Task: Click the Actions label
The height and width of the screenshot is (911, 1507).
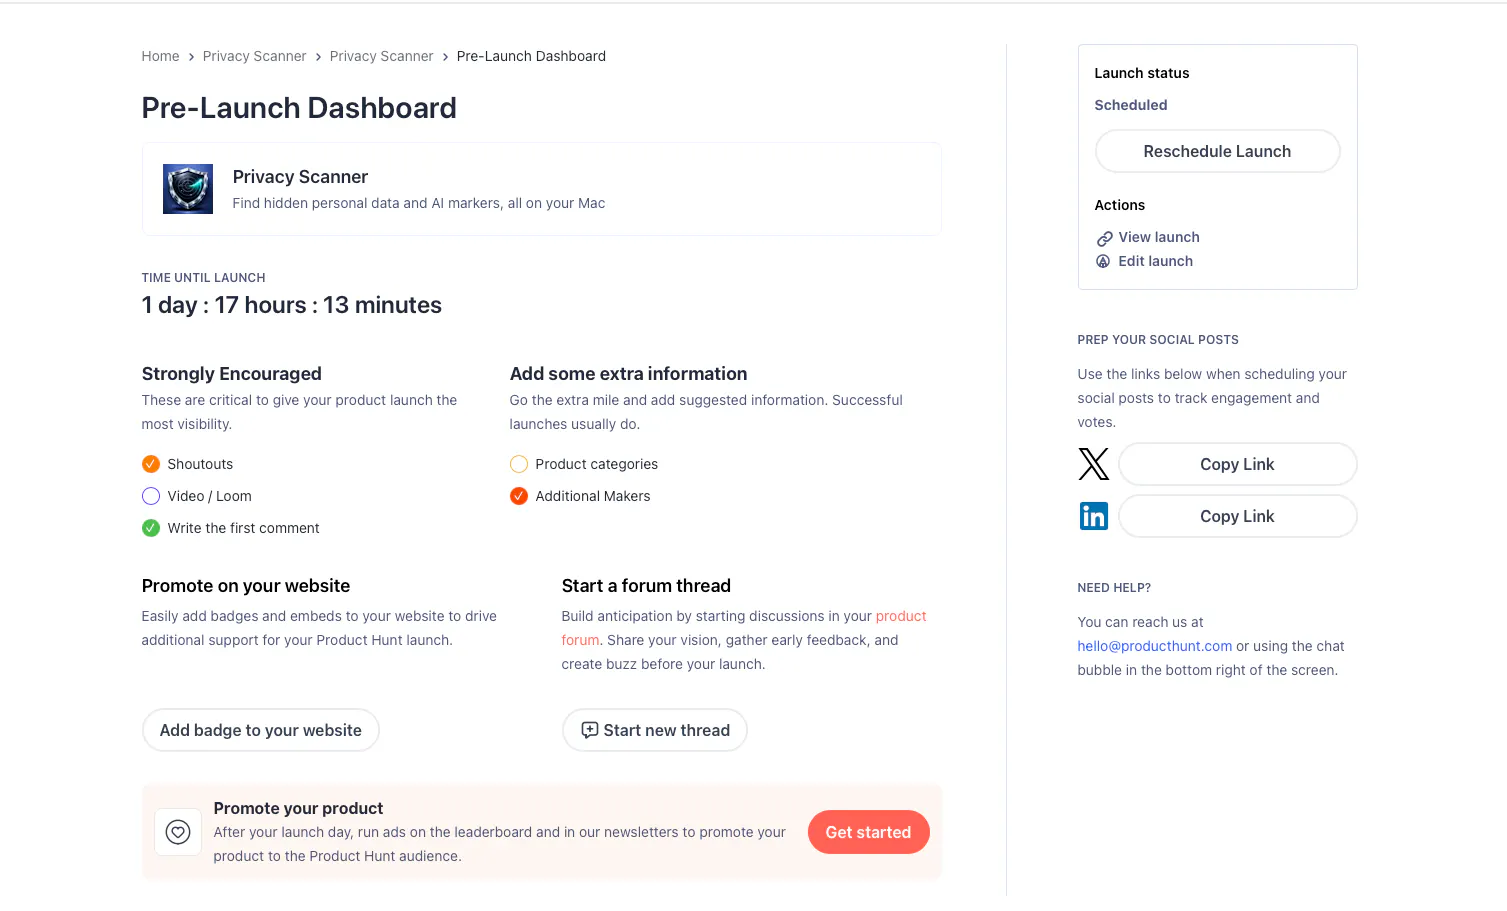Action: (x=1120, y=205)
